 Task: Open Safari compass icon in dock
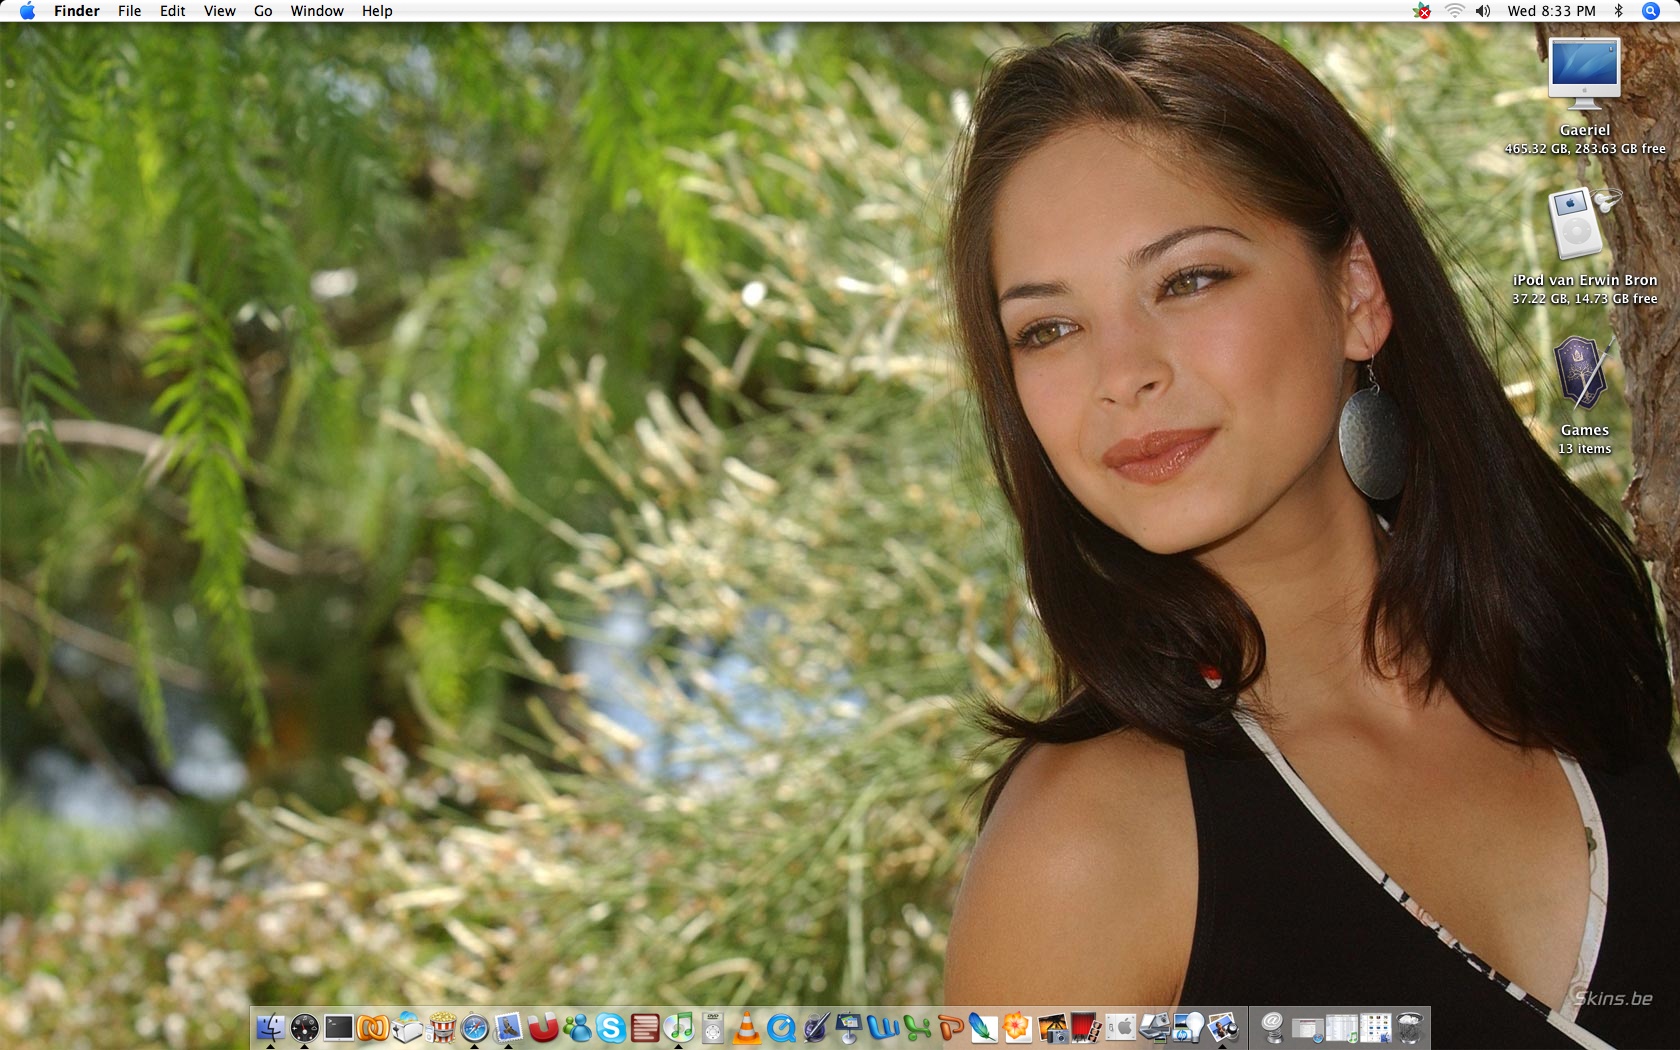pos(474,1027)
